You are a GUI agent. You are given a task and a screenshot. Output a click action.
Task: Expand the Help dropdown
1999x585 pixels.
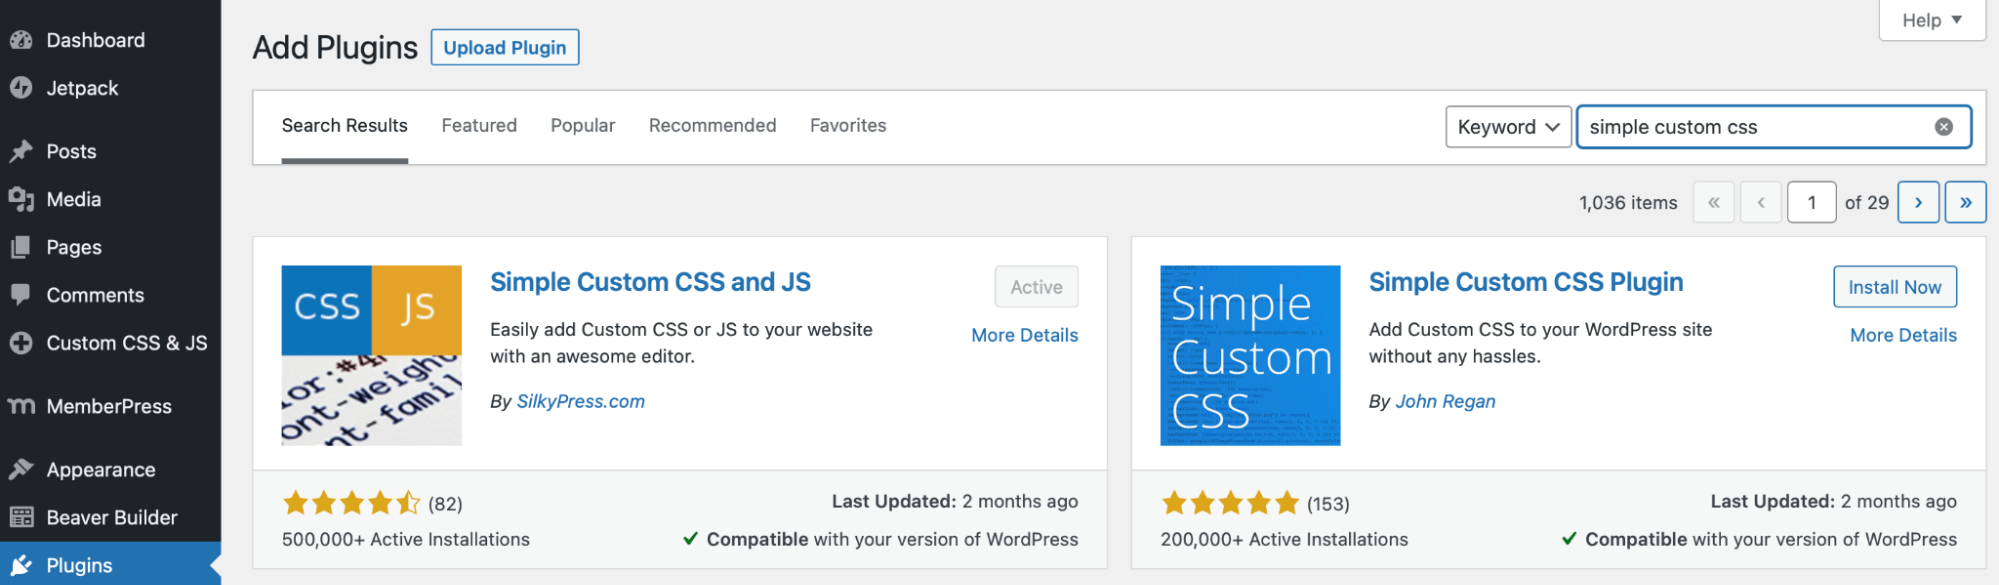point(1931,20)
